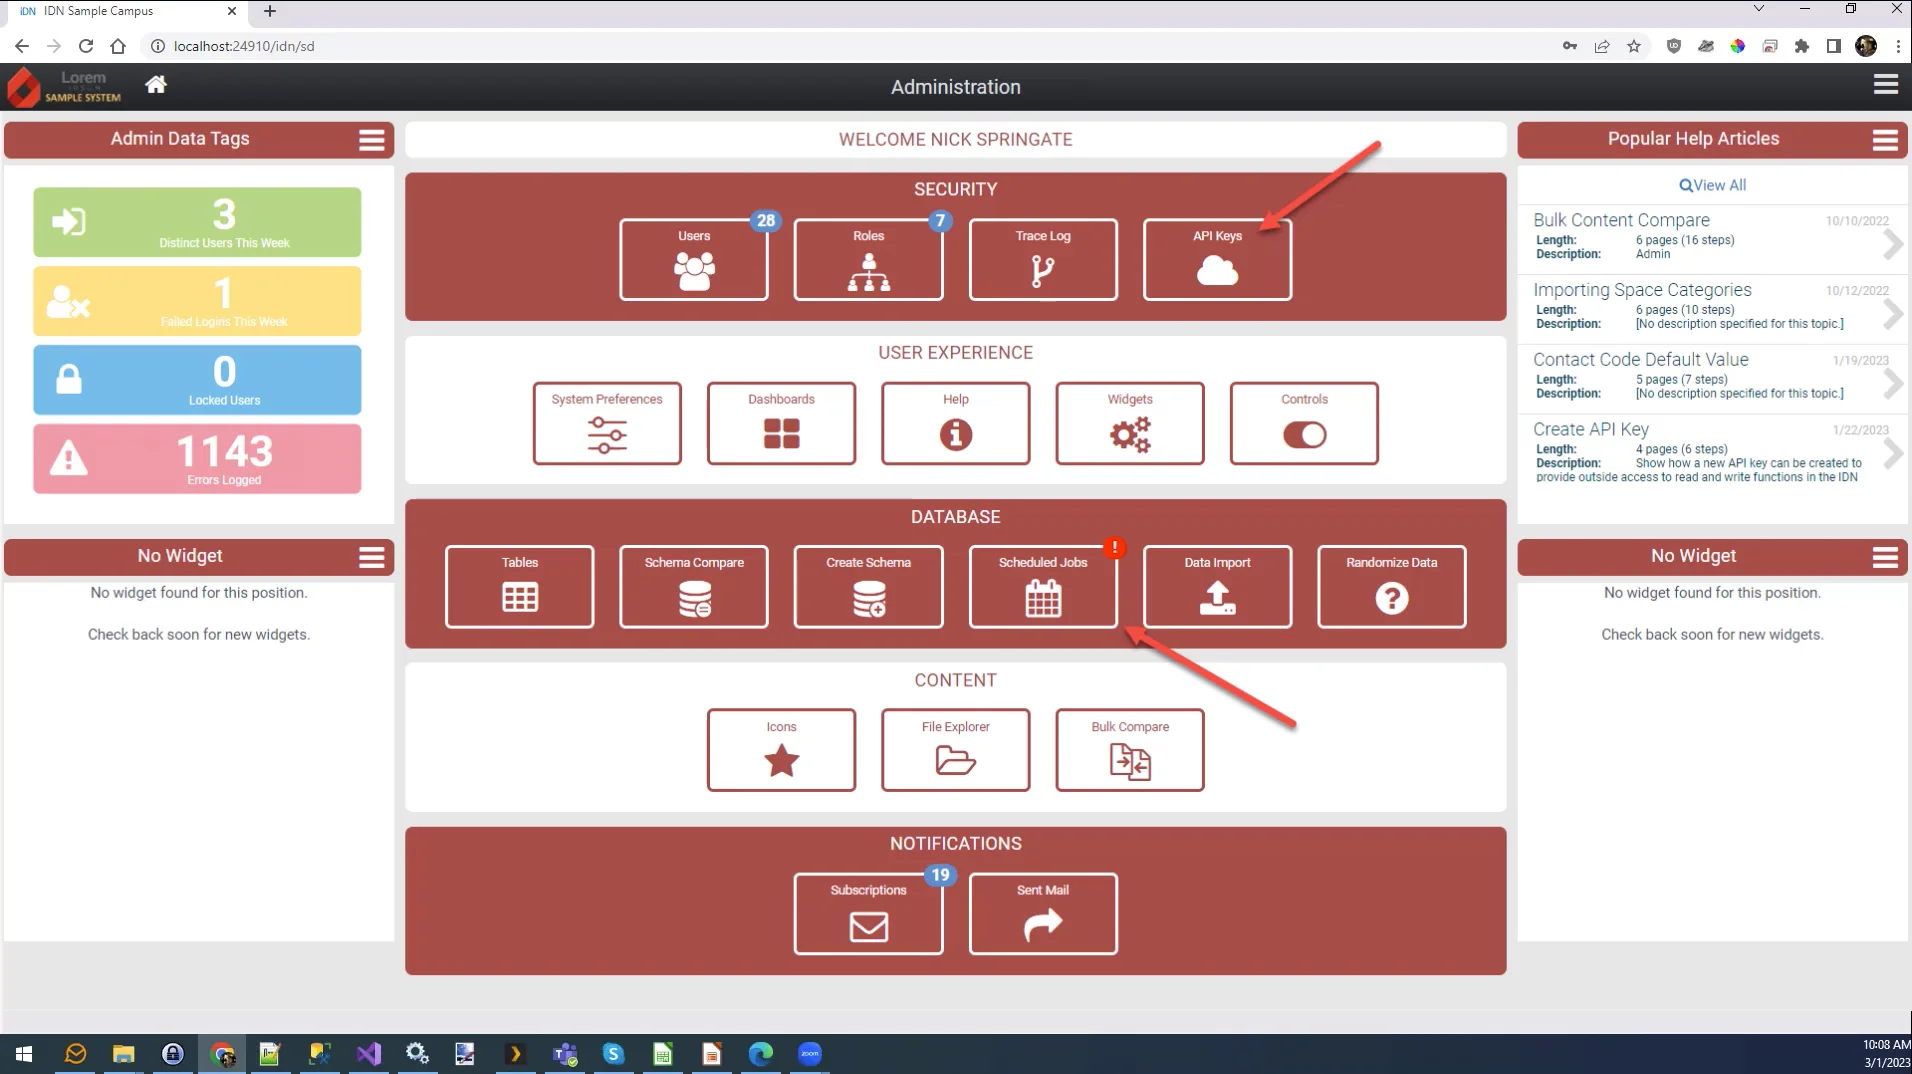Viewport: 1912px width, 1074px height.
Task: Open the Trace Log tile
Action: [x=1042, y=259]
